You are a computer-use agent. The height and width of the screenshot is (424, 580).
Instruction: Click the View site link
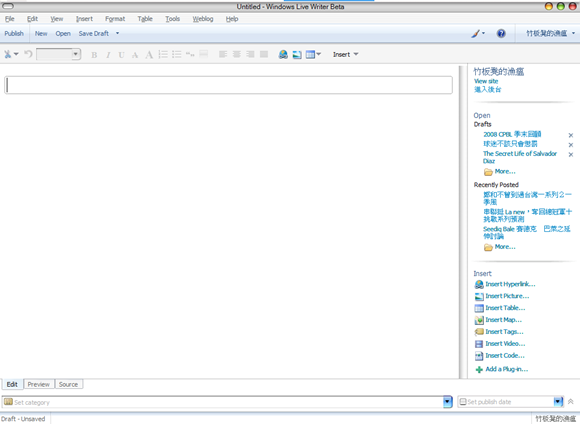486,81
